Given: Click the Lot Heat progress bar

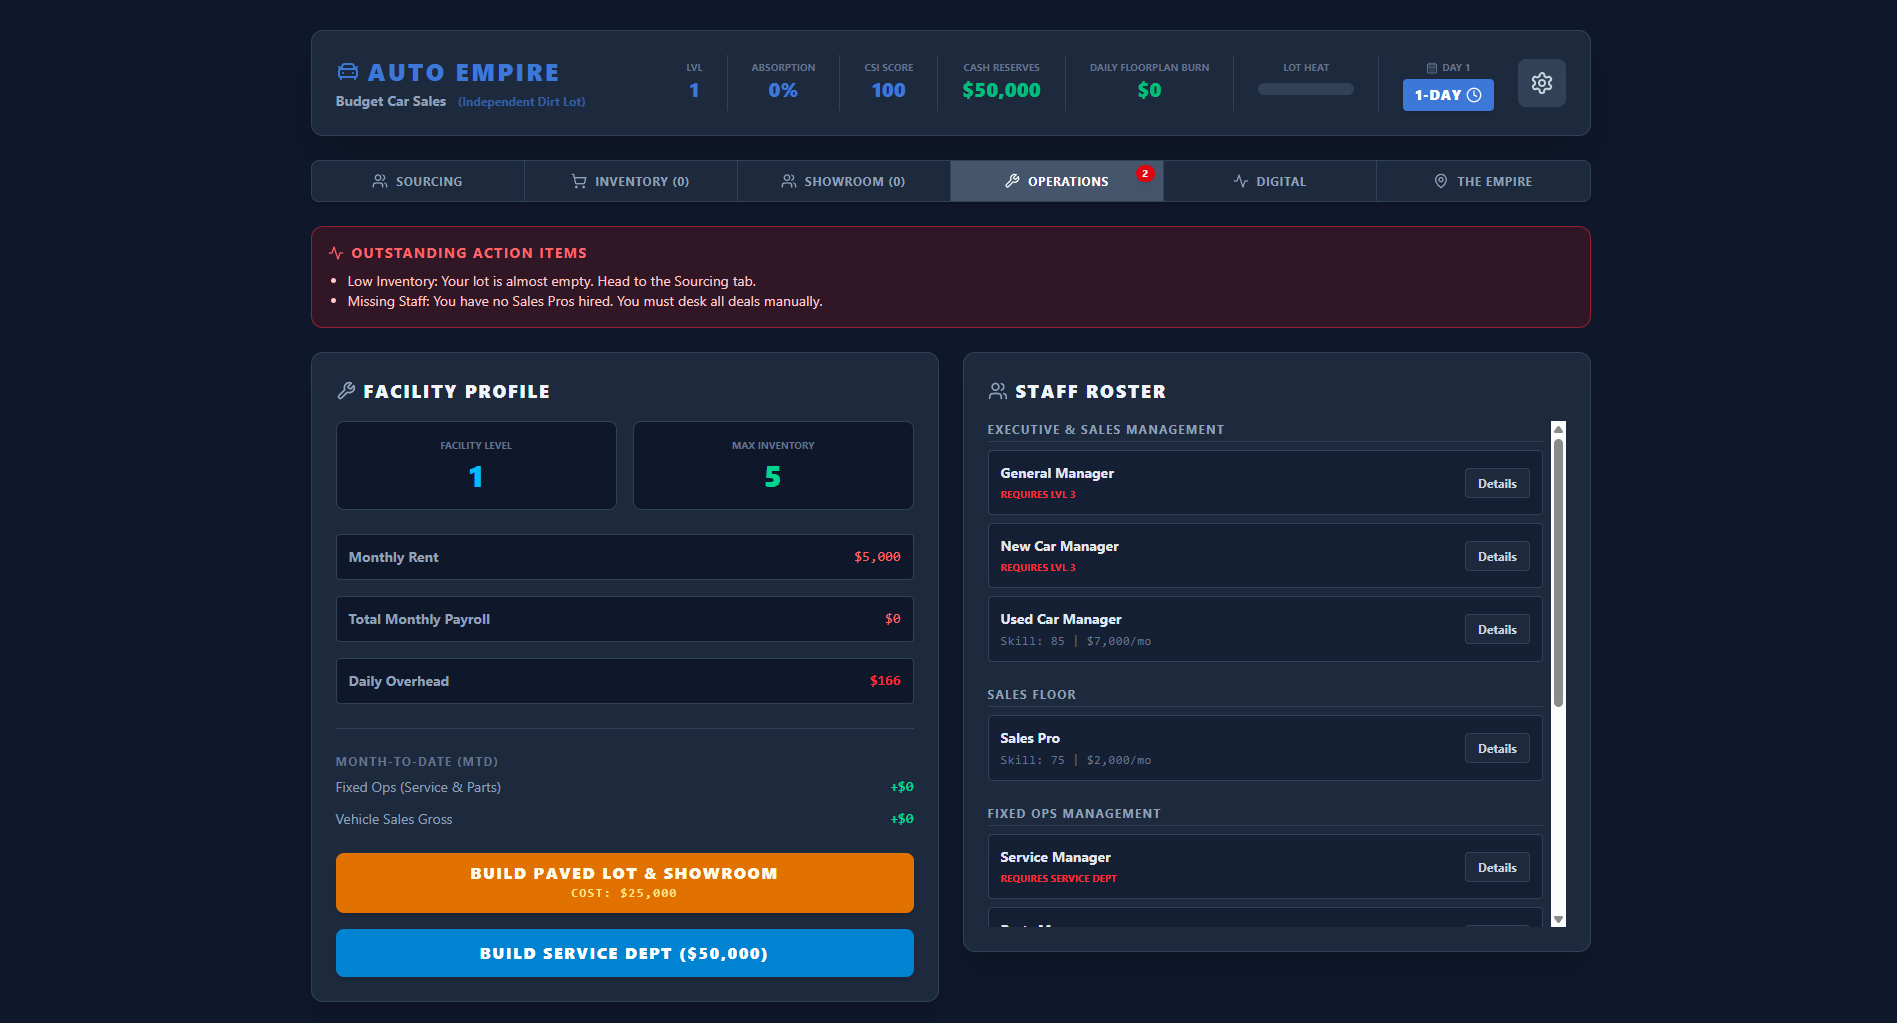Looking at the screenshot, I should click(x=1306, y=89).
